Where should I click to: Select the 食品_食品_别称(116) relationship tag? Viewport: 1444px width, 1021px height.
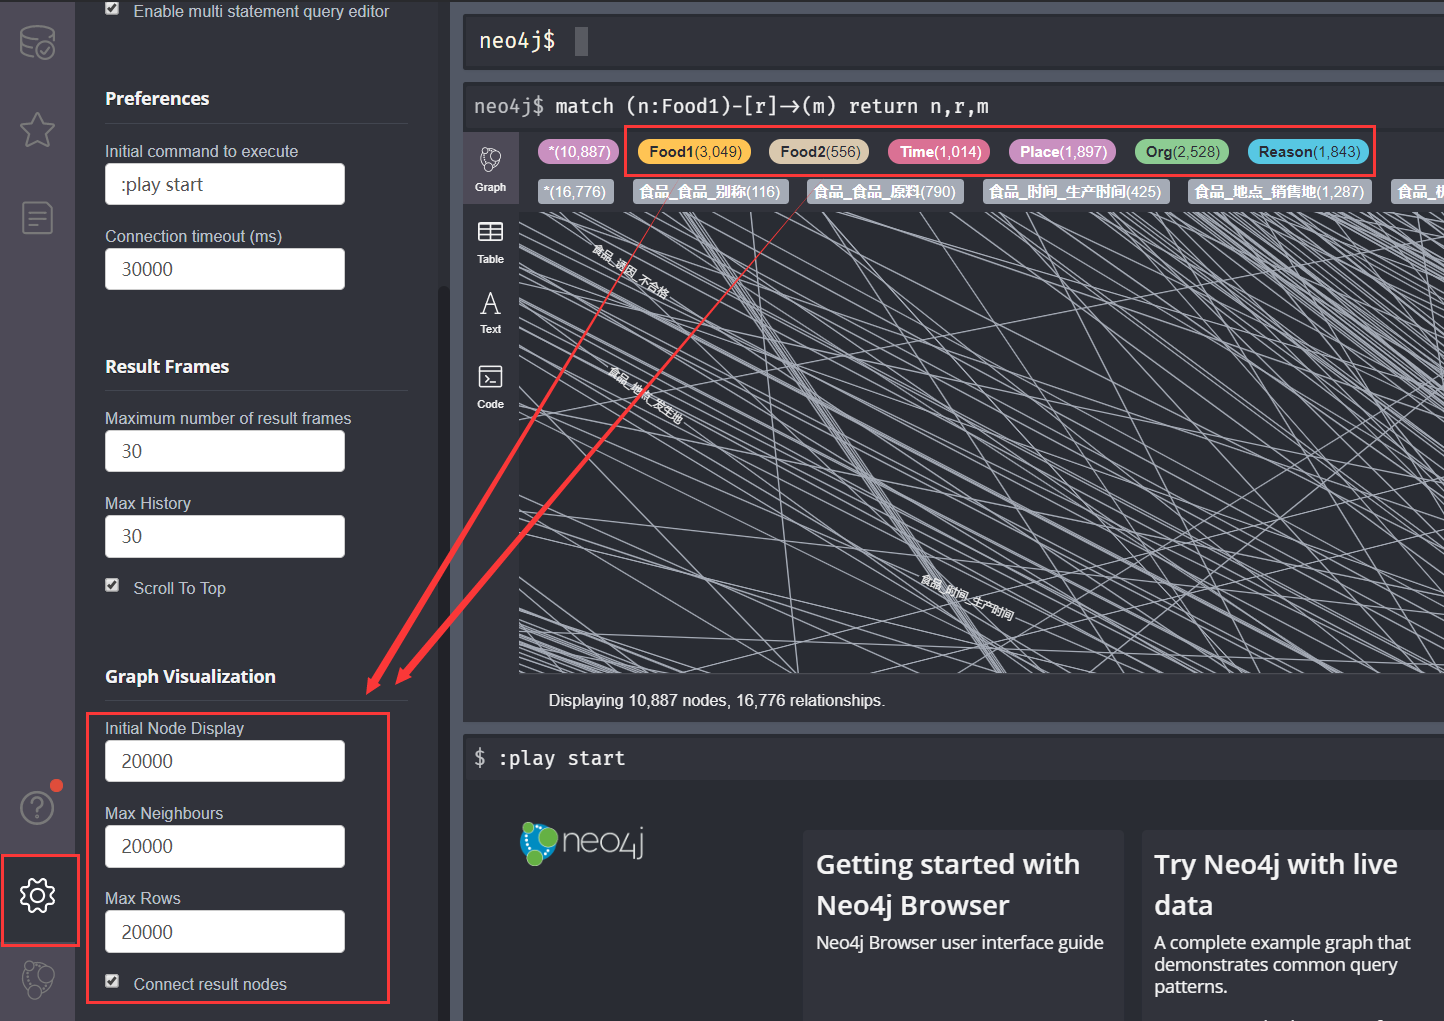(710, 191)
